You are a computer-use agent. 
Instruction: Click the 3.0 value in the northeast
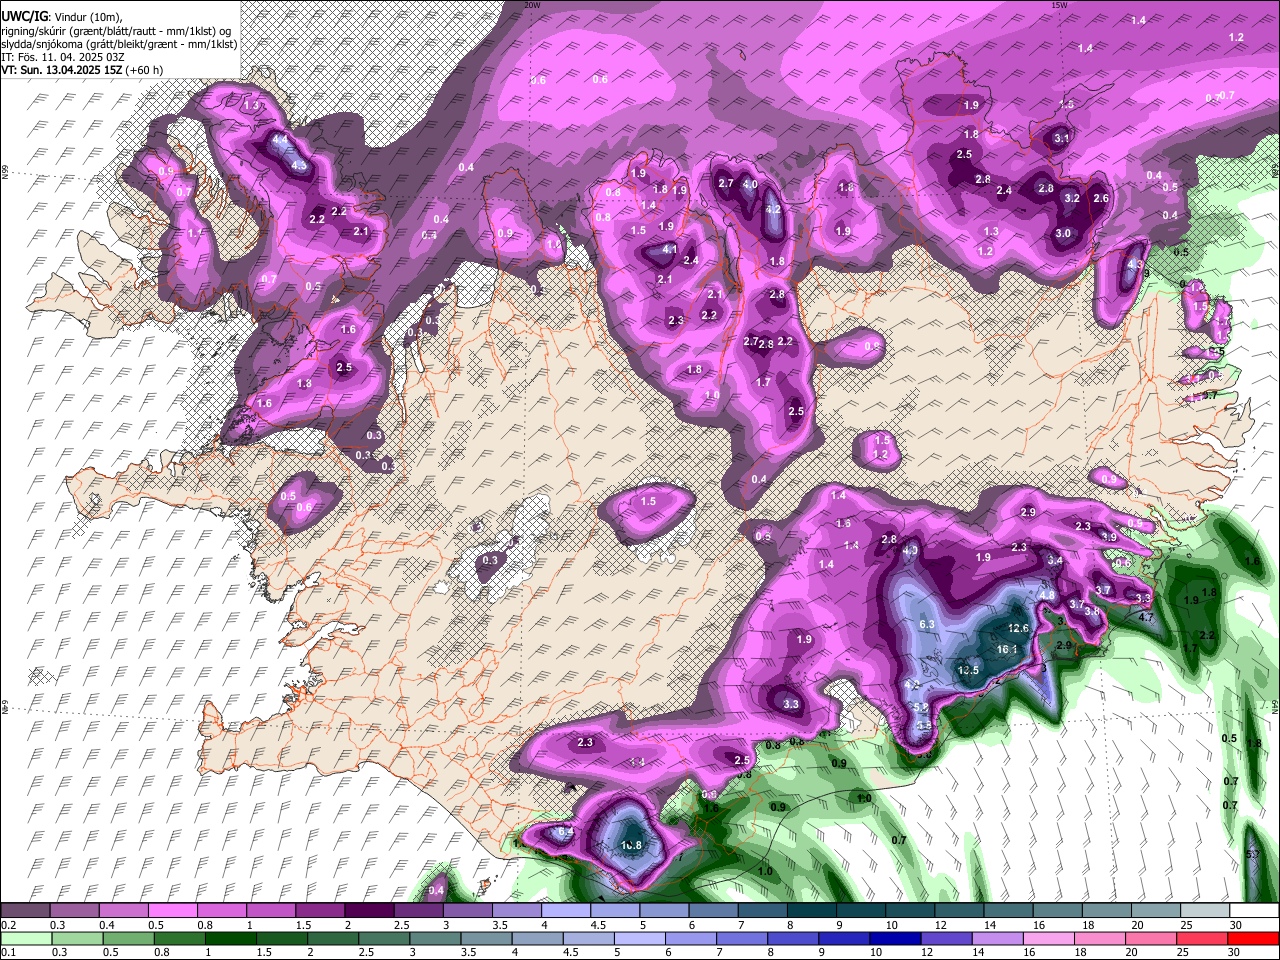click(x=1063, y=233)
